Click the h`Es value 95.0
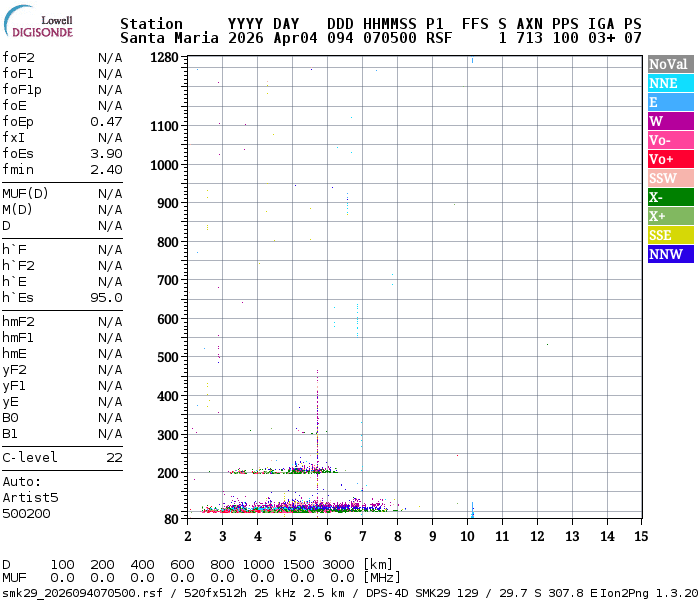This screenshot has height=600, width=700. pos(106,297)
